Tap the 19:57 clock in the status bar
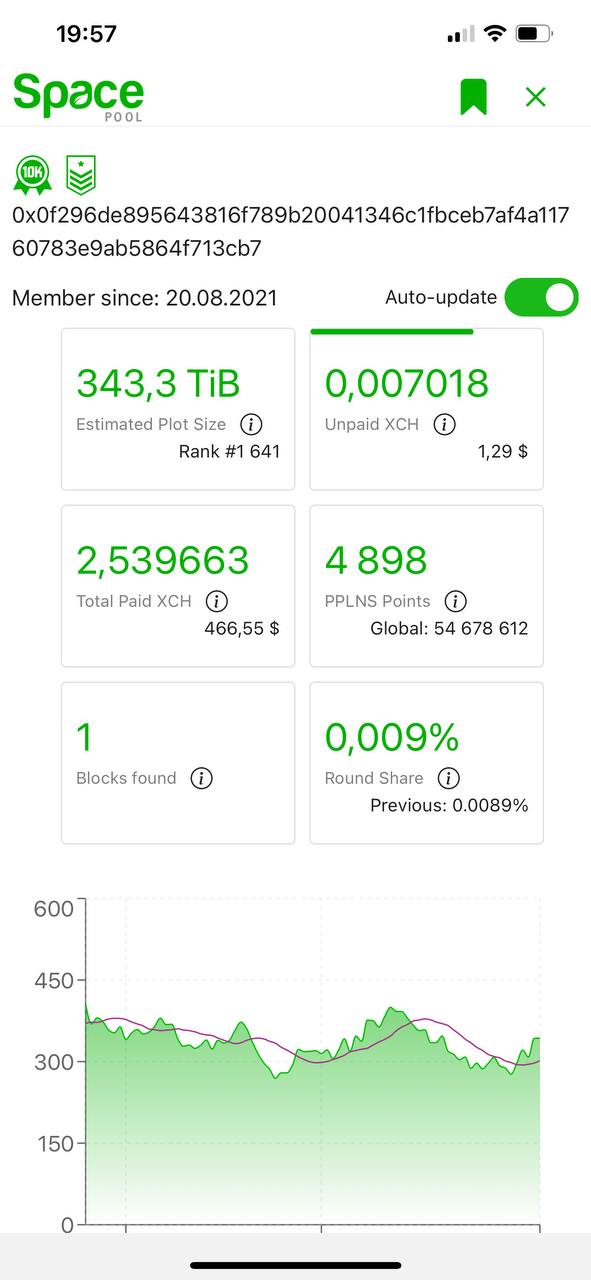Screen dimensions: 591x1280 click(x=87, y=34)
